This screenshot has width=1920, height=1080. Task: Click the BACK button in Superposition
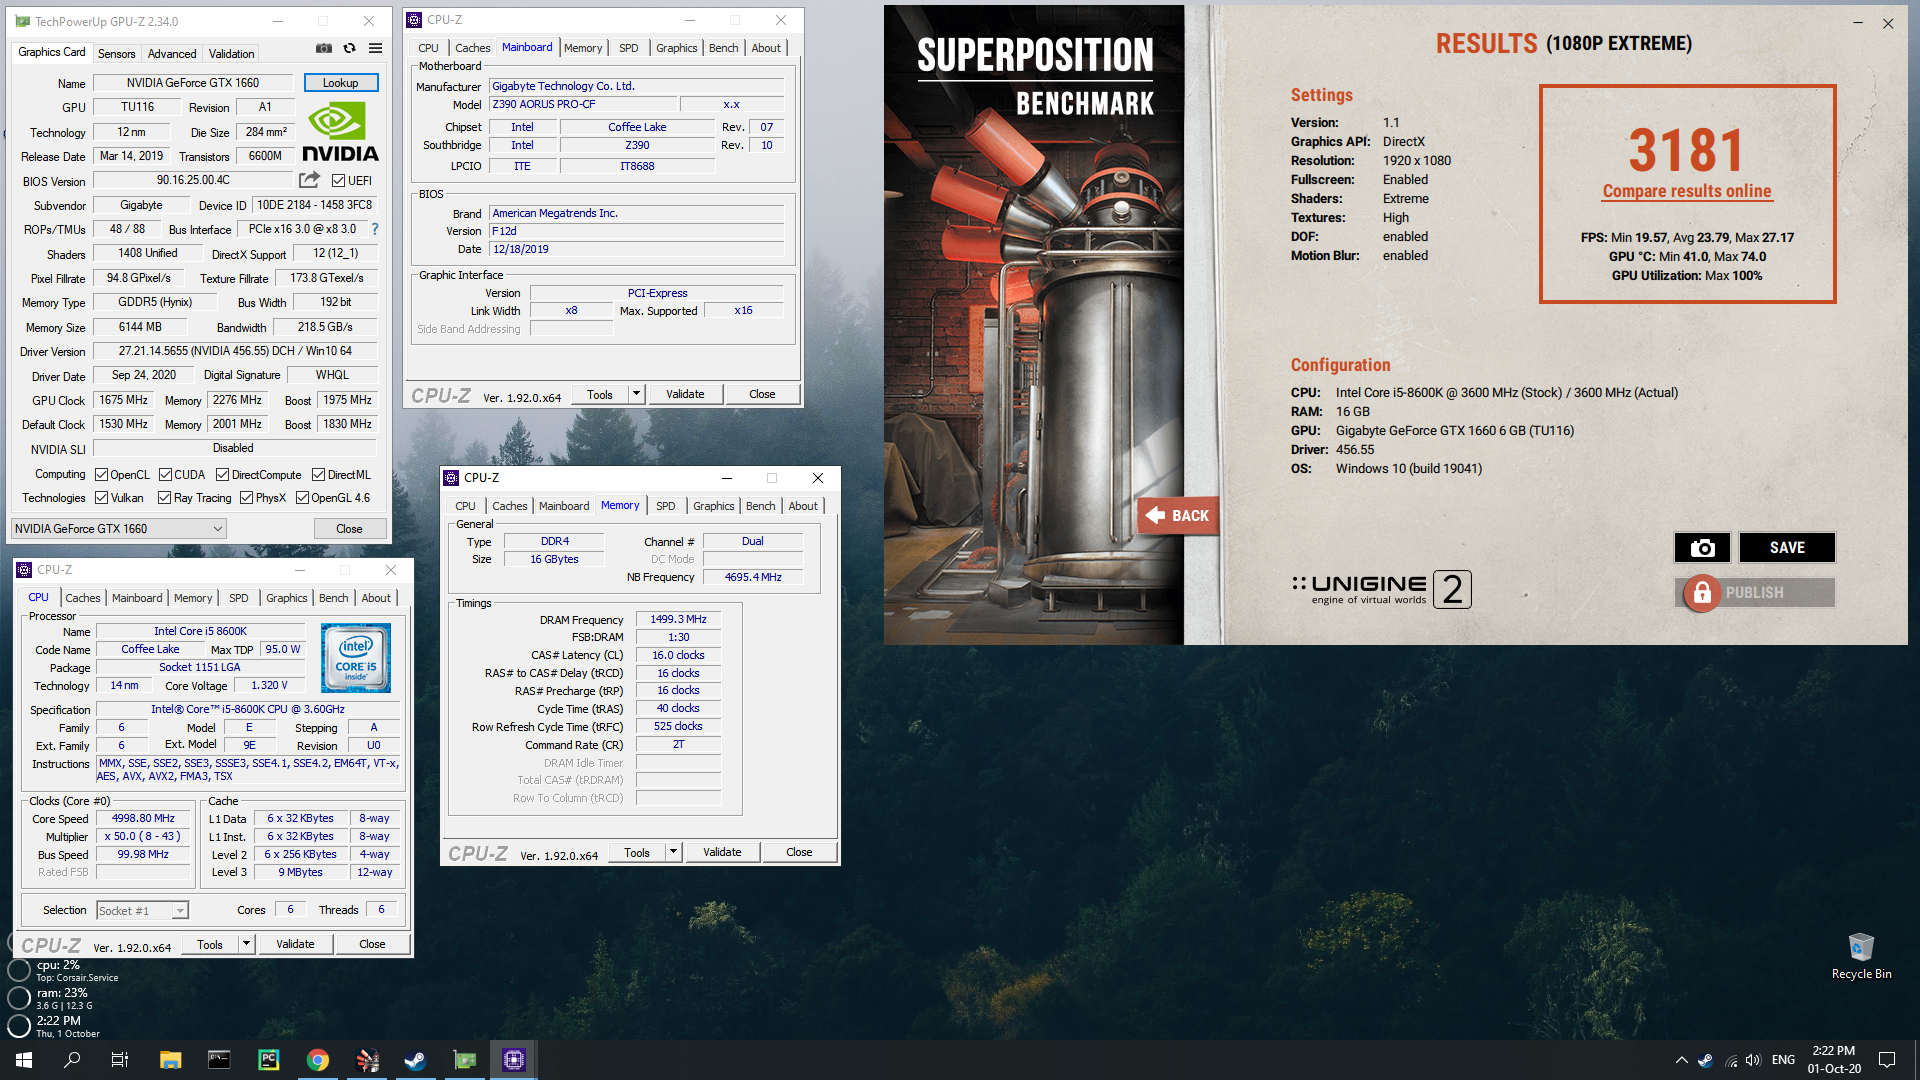[x=1178, y=515]
